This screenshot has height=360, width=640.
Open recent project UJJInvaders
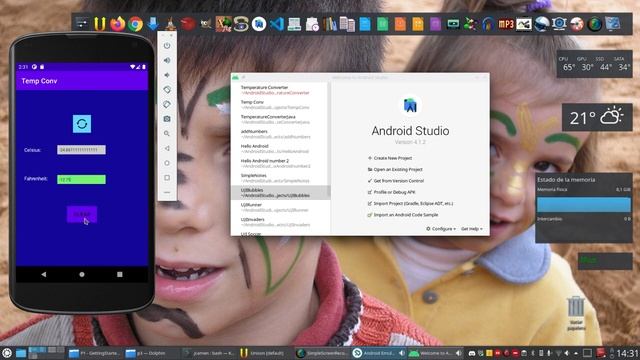pyautogui.click(x=280, y=222)
